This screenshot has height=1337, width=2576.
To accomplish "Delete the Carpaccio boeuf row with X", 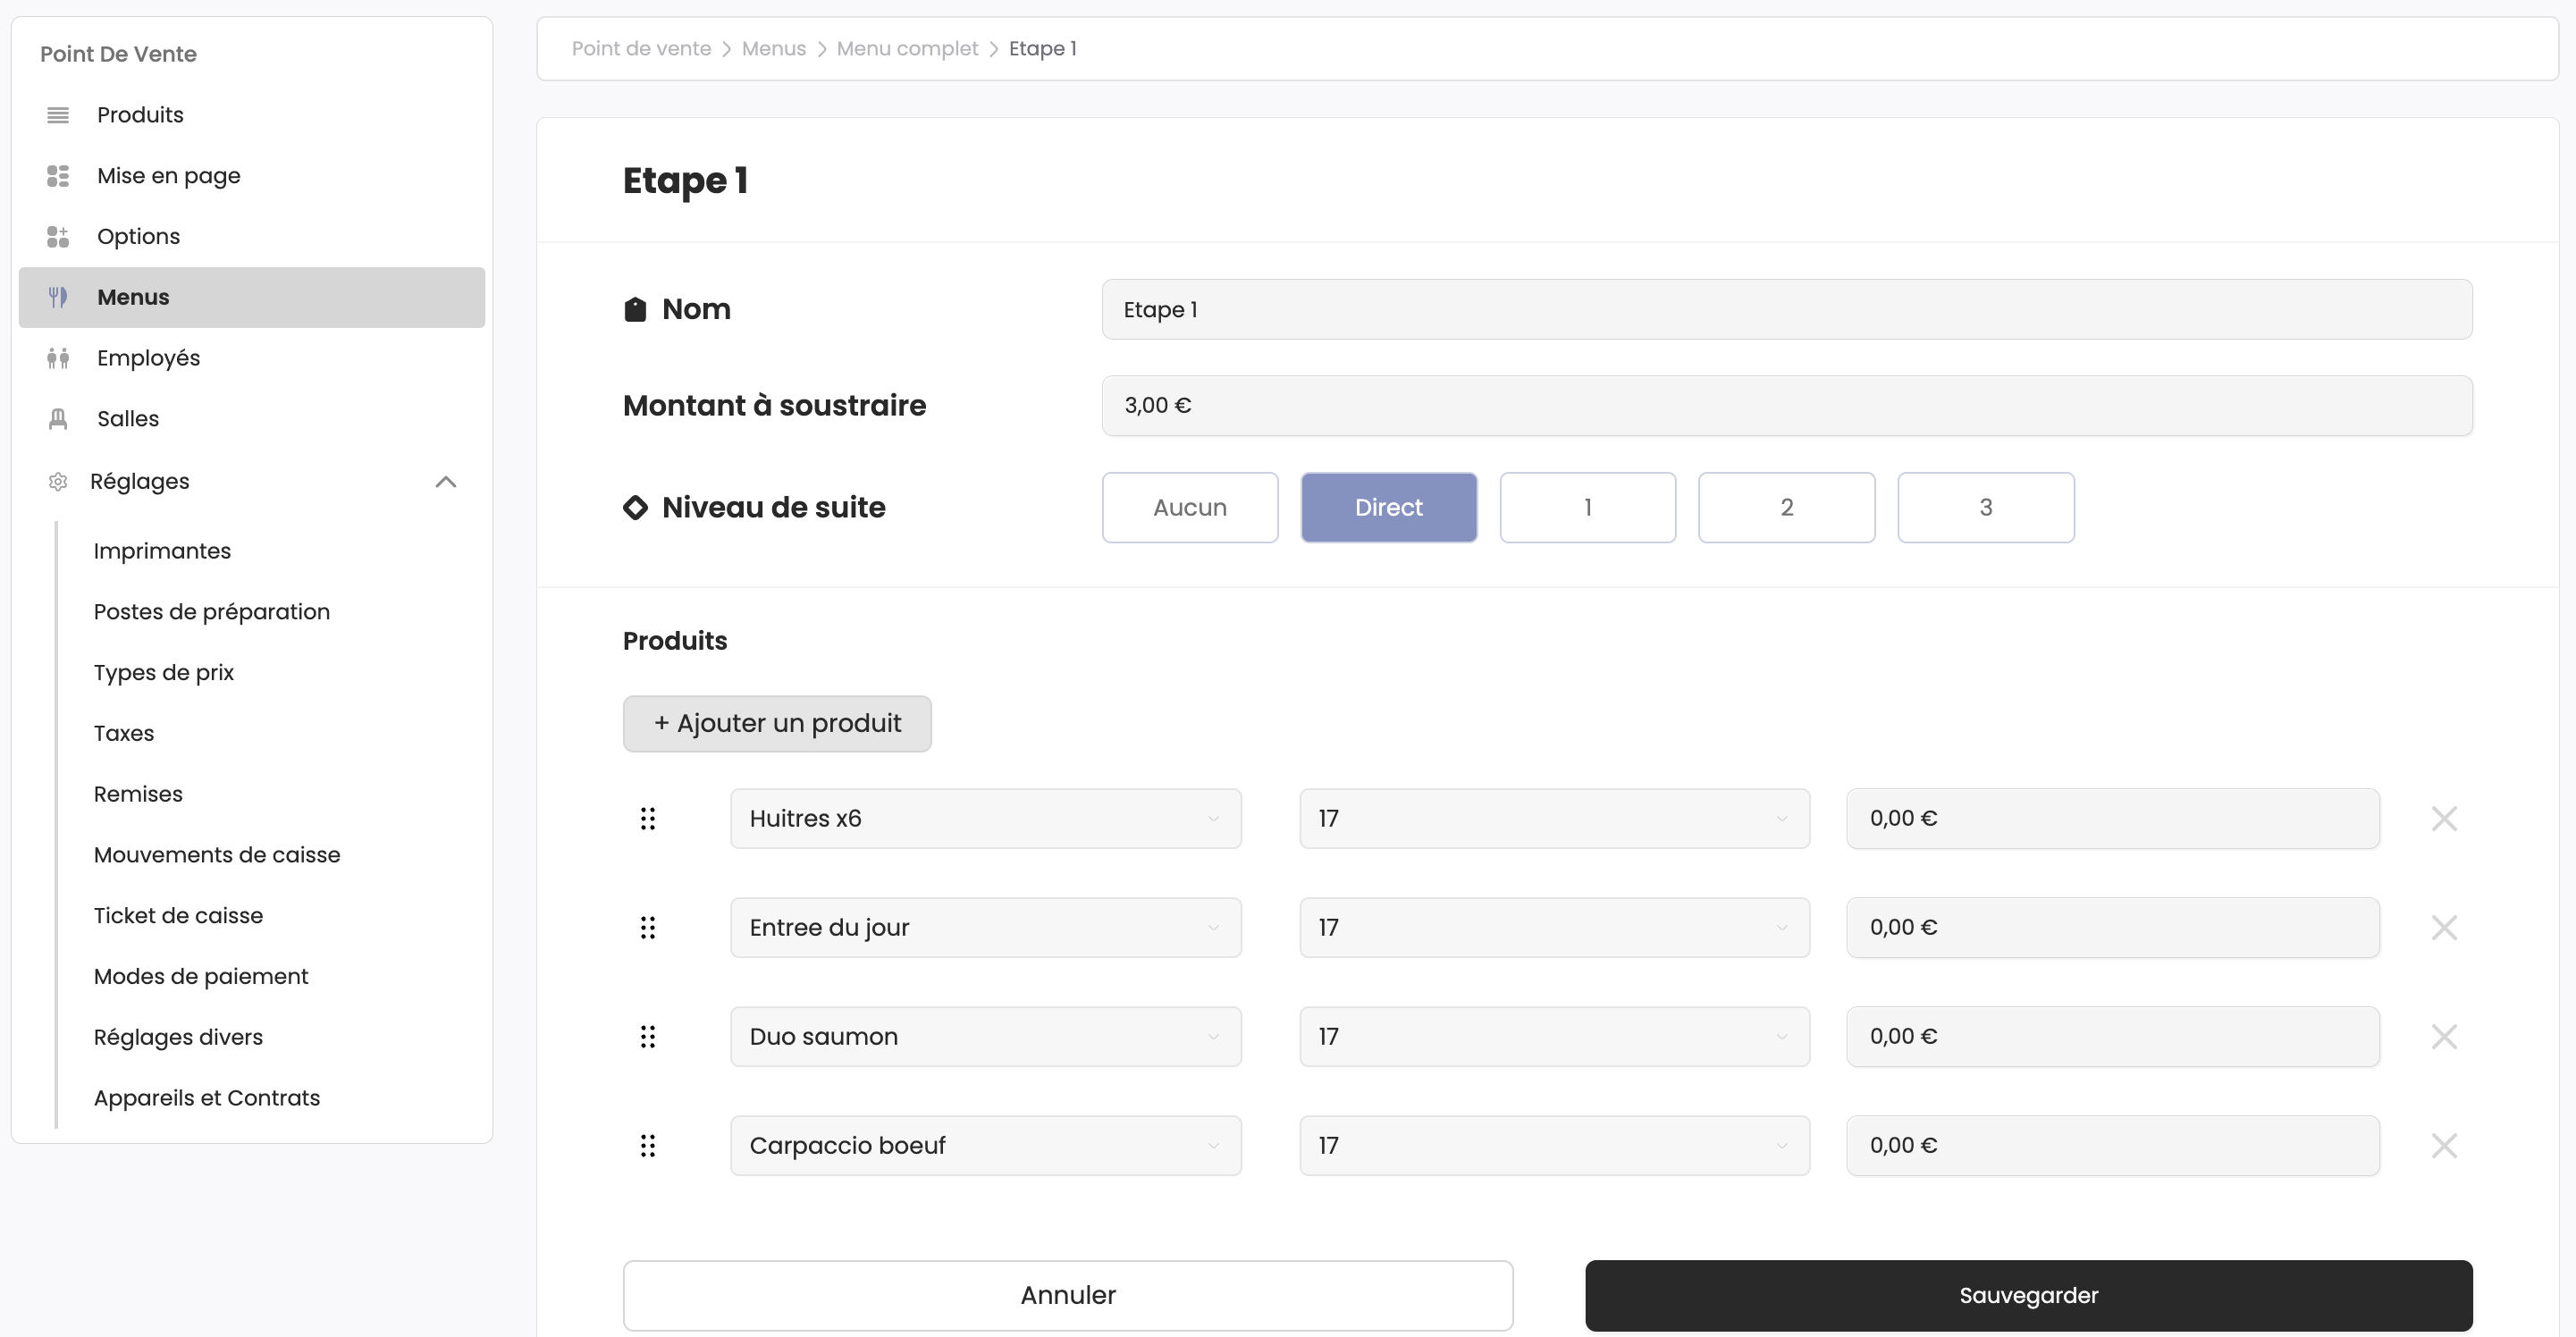I will pos(2443,1146).
